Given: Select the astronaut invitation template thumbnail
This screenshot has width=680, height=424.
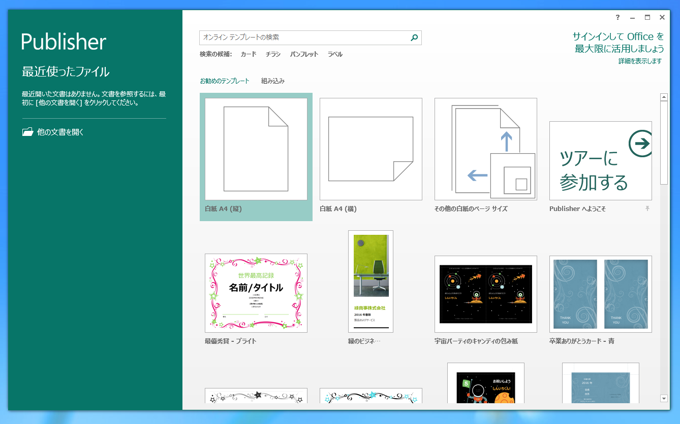Looking at the screenshot, I should coord(486,383).
